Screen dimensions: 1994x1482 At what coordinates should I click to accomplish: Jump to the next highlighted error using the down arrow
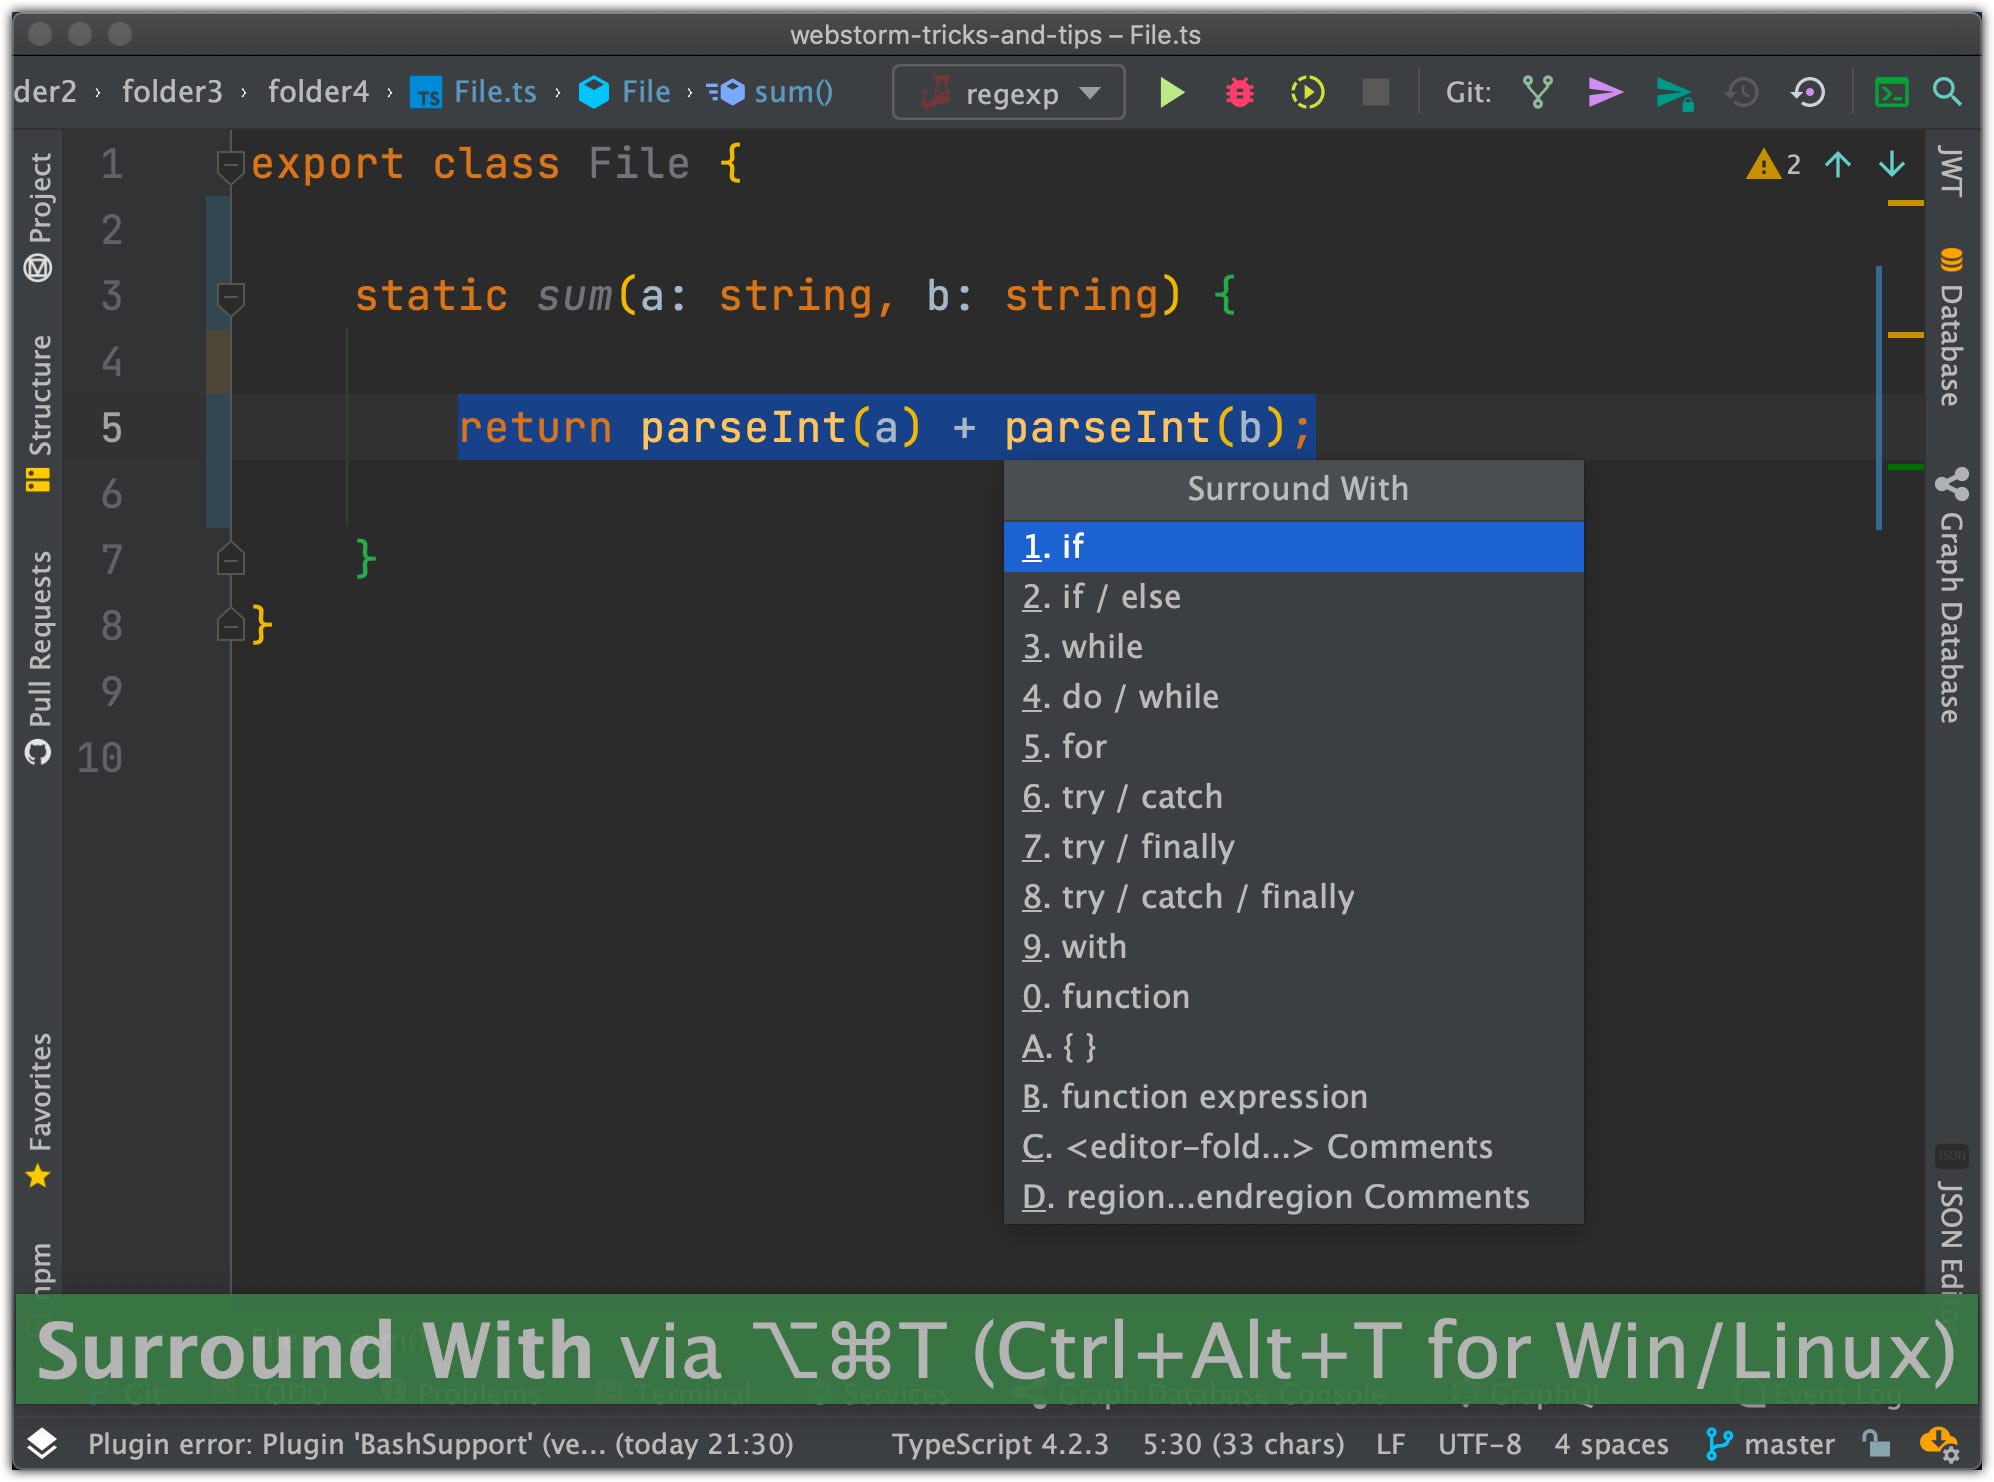[x=1892, y=164]
